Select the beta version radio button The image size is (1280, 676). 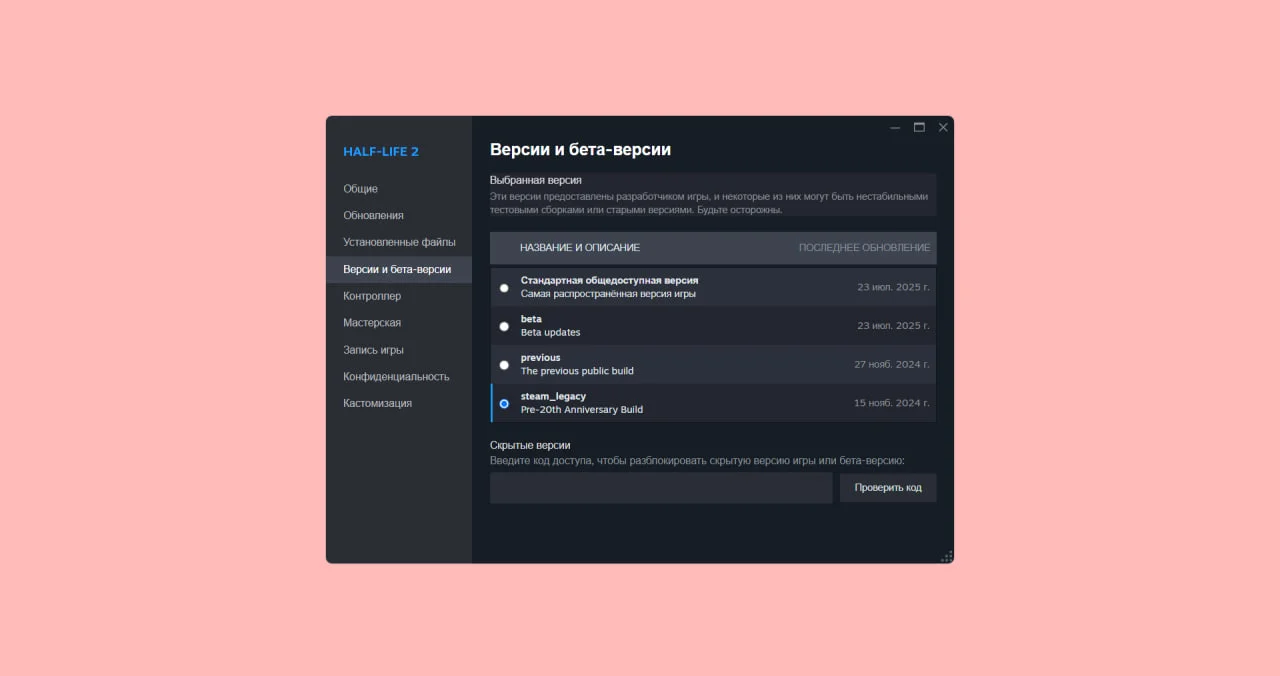point(504,326)
